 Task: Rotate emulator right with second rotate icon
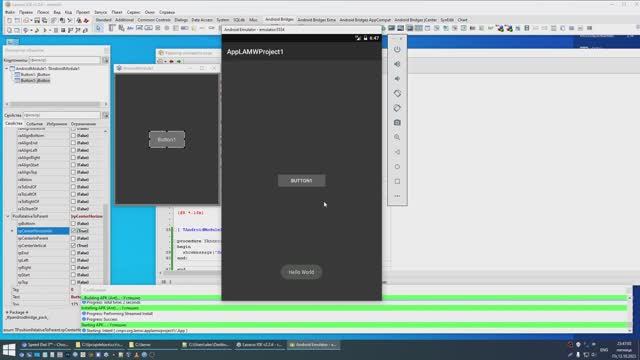pos(397,108)
